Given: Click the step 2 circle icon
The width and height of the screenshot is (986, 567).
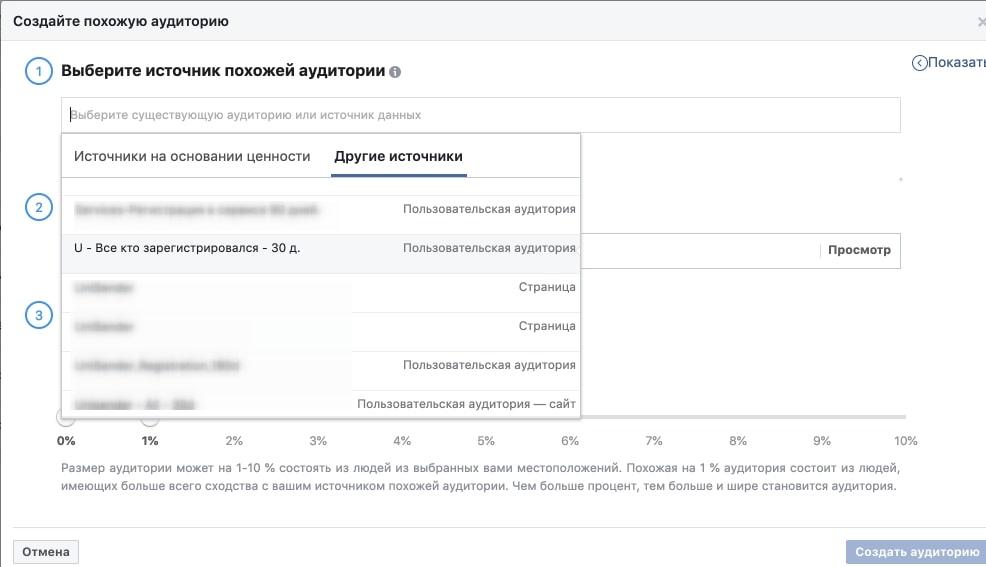Looking at the screenshot, I should pos(38,207).
